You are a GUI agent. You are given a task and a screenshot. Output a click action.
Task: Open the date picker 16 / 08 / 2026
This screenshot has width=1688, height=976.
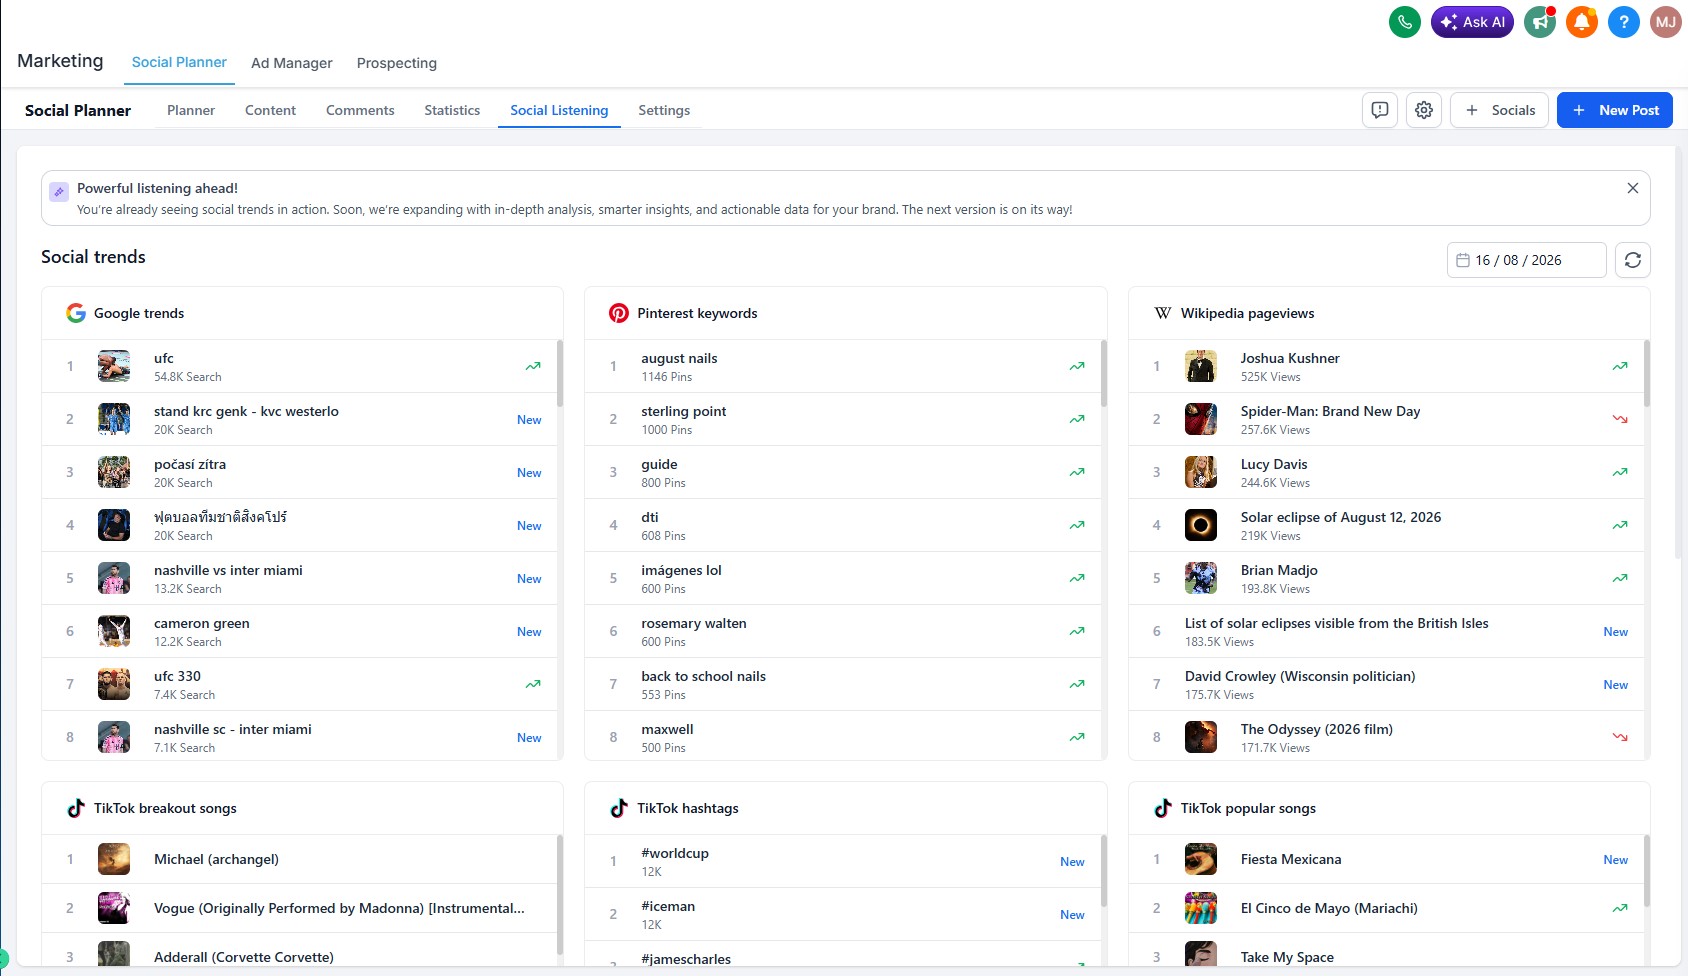coord(1526,260)
